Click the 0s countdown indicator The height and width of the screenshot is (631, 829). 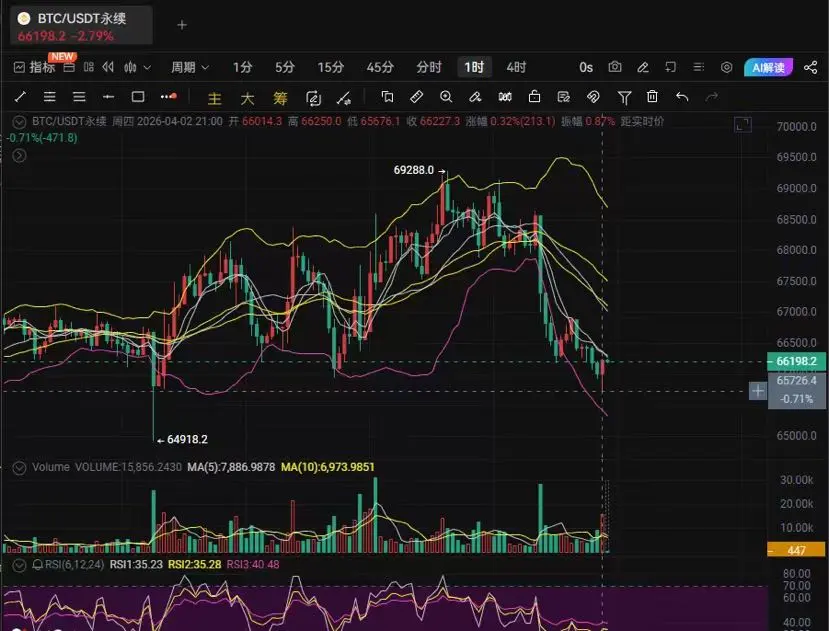coord(586,67)
